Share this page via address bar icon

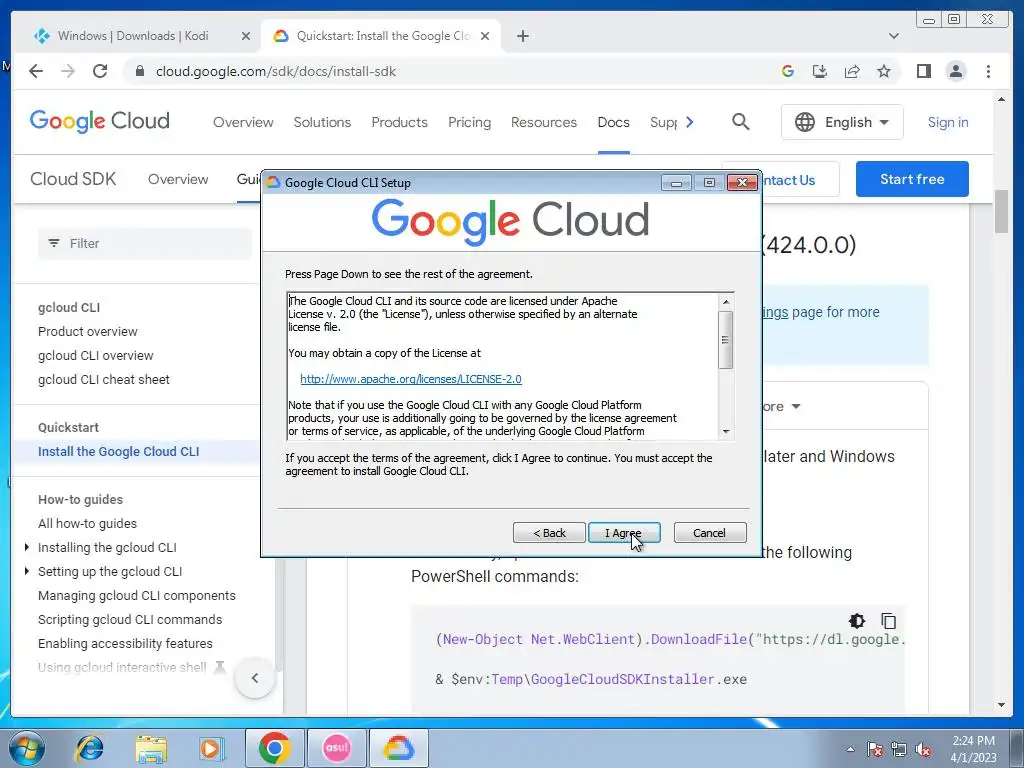click(x=852, y=71)
